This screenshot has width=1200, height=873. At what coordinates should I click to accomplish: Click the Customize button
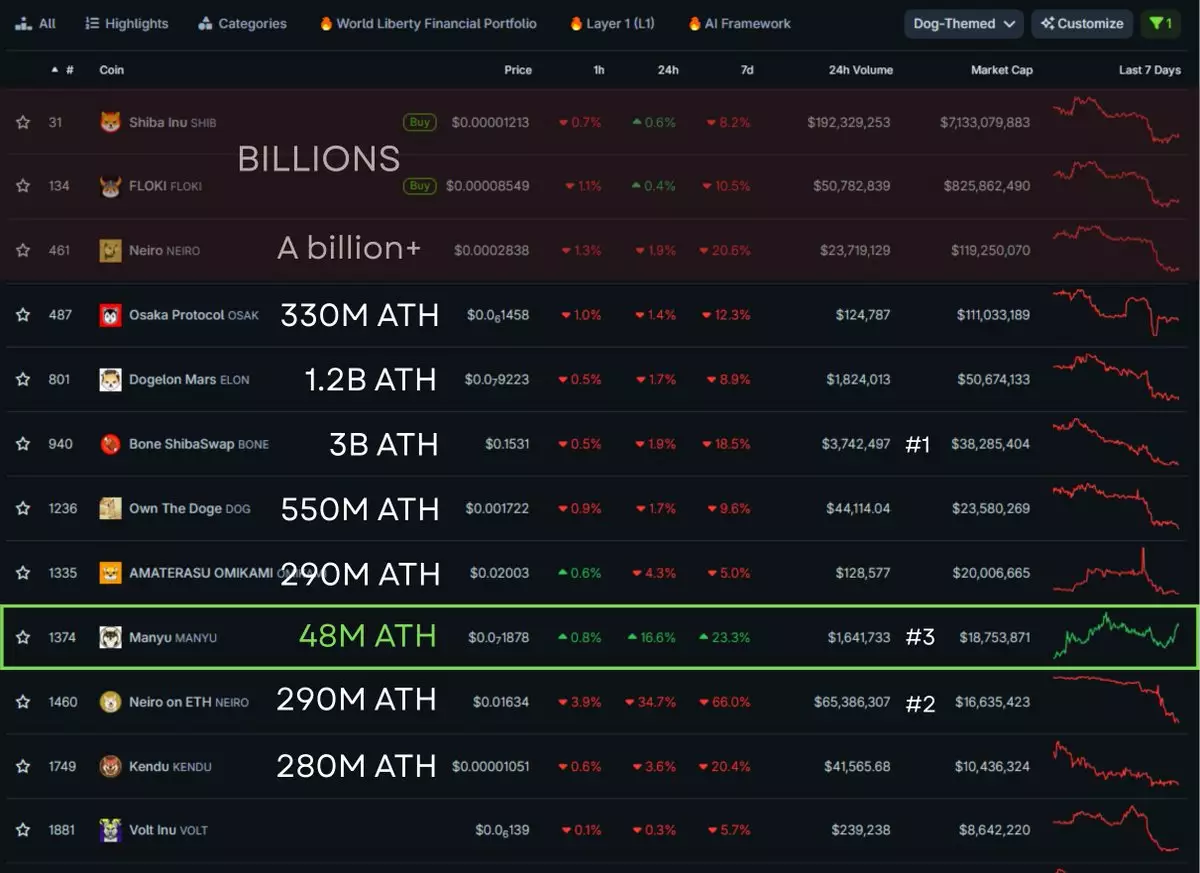pos(1082,23)
